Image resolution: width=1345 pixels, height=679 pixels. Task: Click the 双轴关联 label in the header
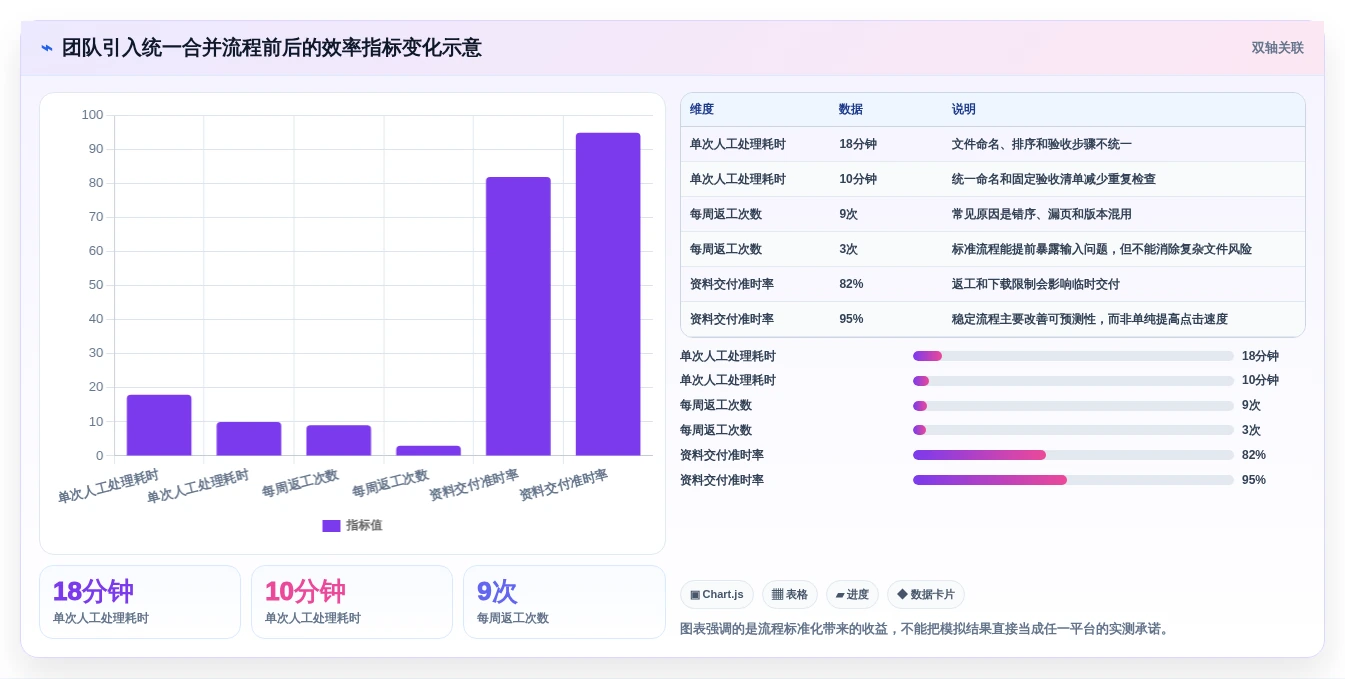tap(1277, 48)
